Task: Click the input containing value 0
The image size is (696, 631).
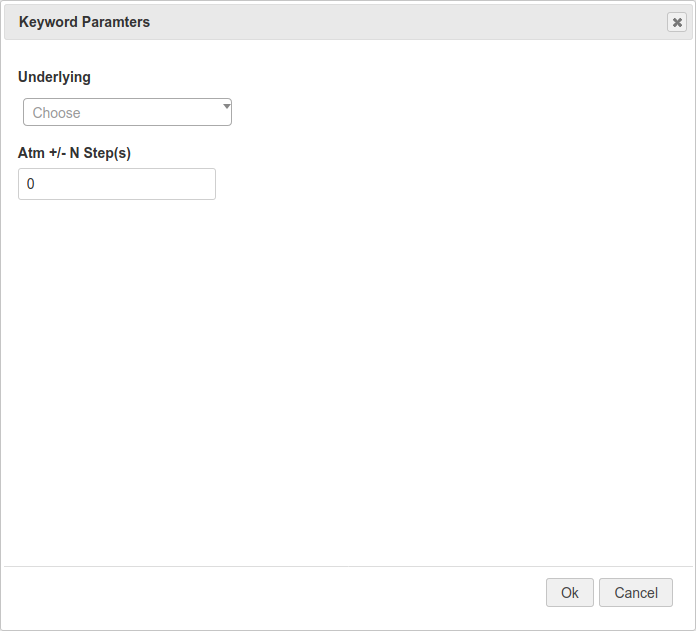Action: (117, 184)
